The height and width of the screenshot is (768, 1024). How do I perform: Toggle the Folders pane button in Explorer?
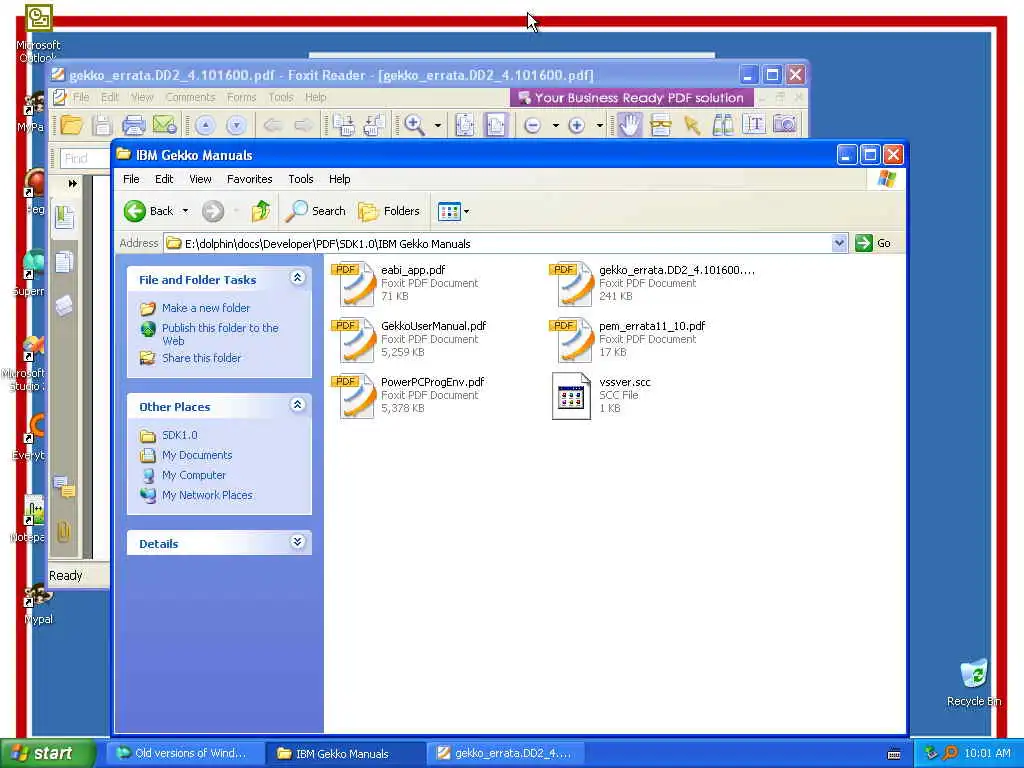(x=389, y=211)
